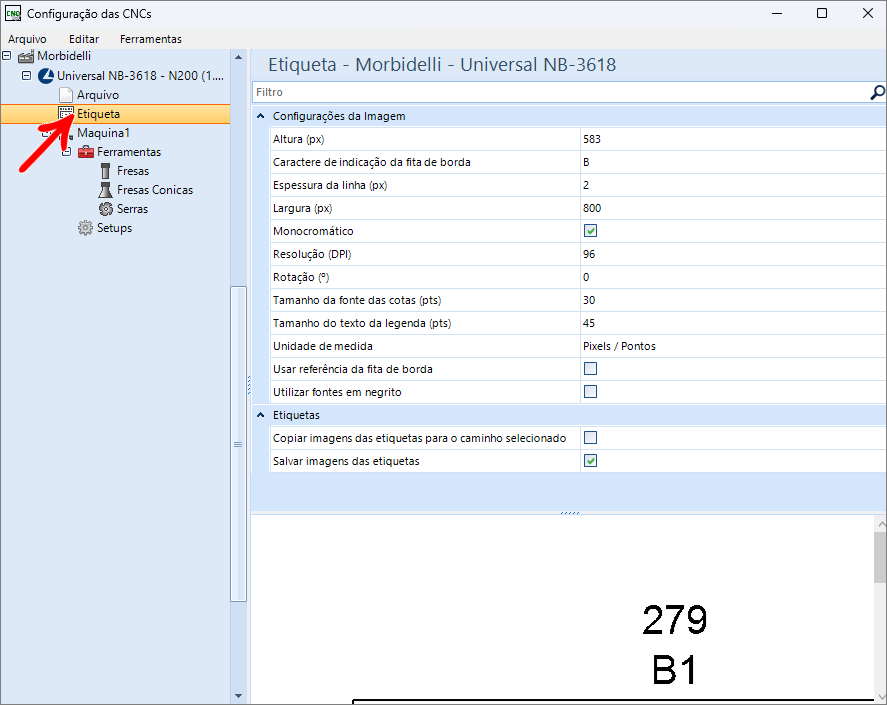Image resolution: width=887 pixels, height=705 pixels.
Task: Enable Utilizar fontes em negrito
Action: 590,392
